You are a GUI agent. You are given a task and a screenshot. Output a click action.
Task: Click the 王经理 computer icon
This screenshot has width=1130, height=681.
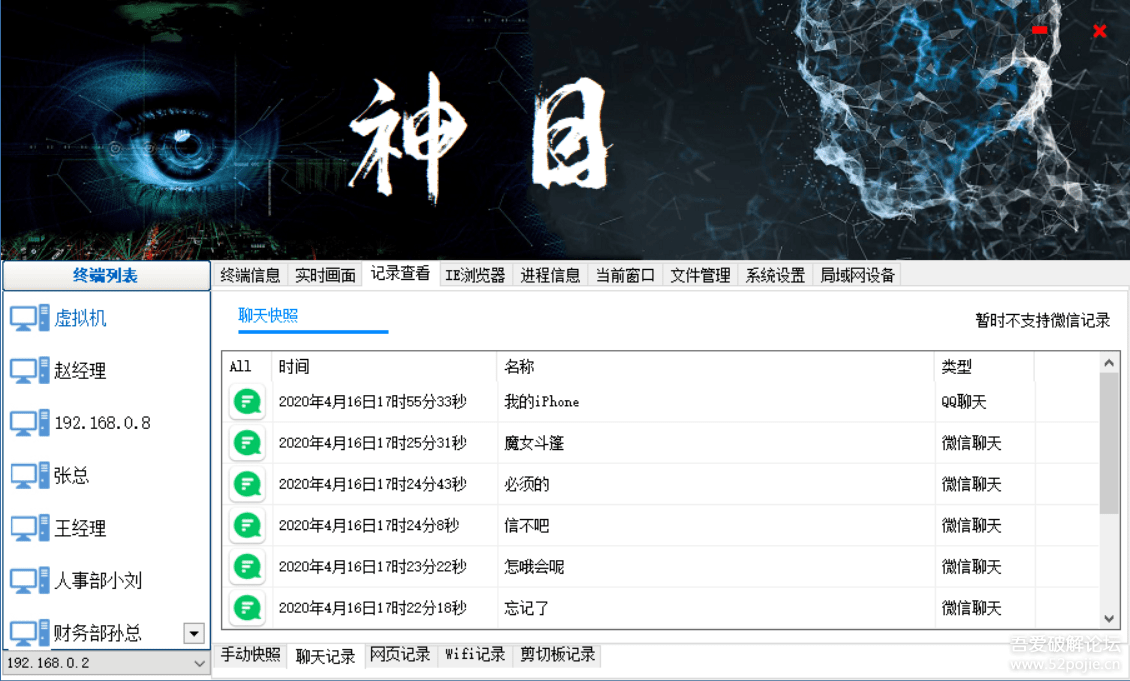[26, 527]
